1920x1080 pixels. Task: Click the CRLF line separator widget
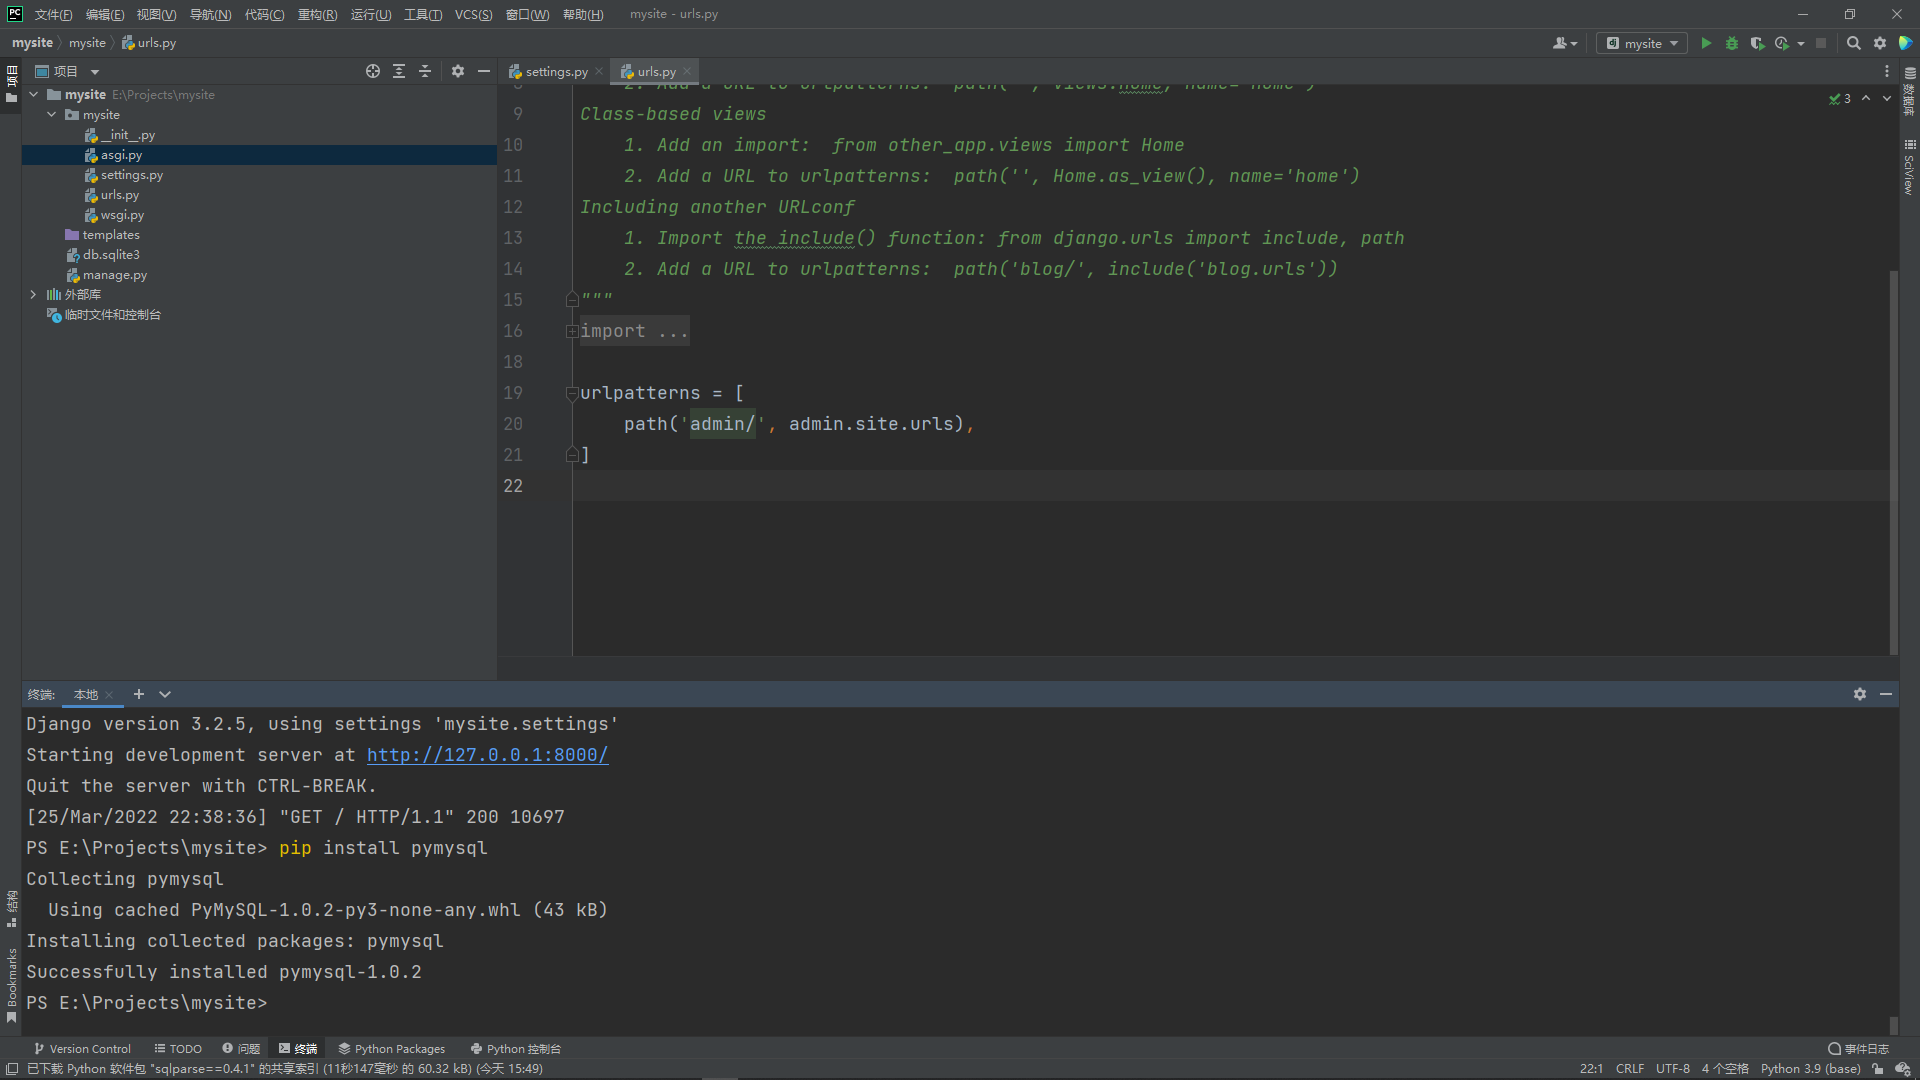(1630, 1069)
